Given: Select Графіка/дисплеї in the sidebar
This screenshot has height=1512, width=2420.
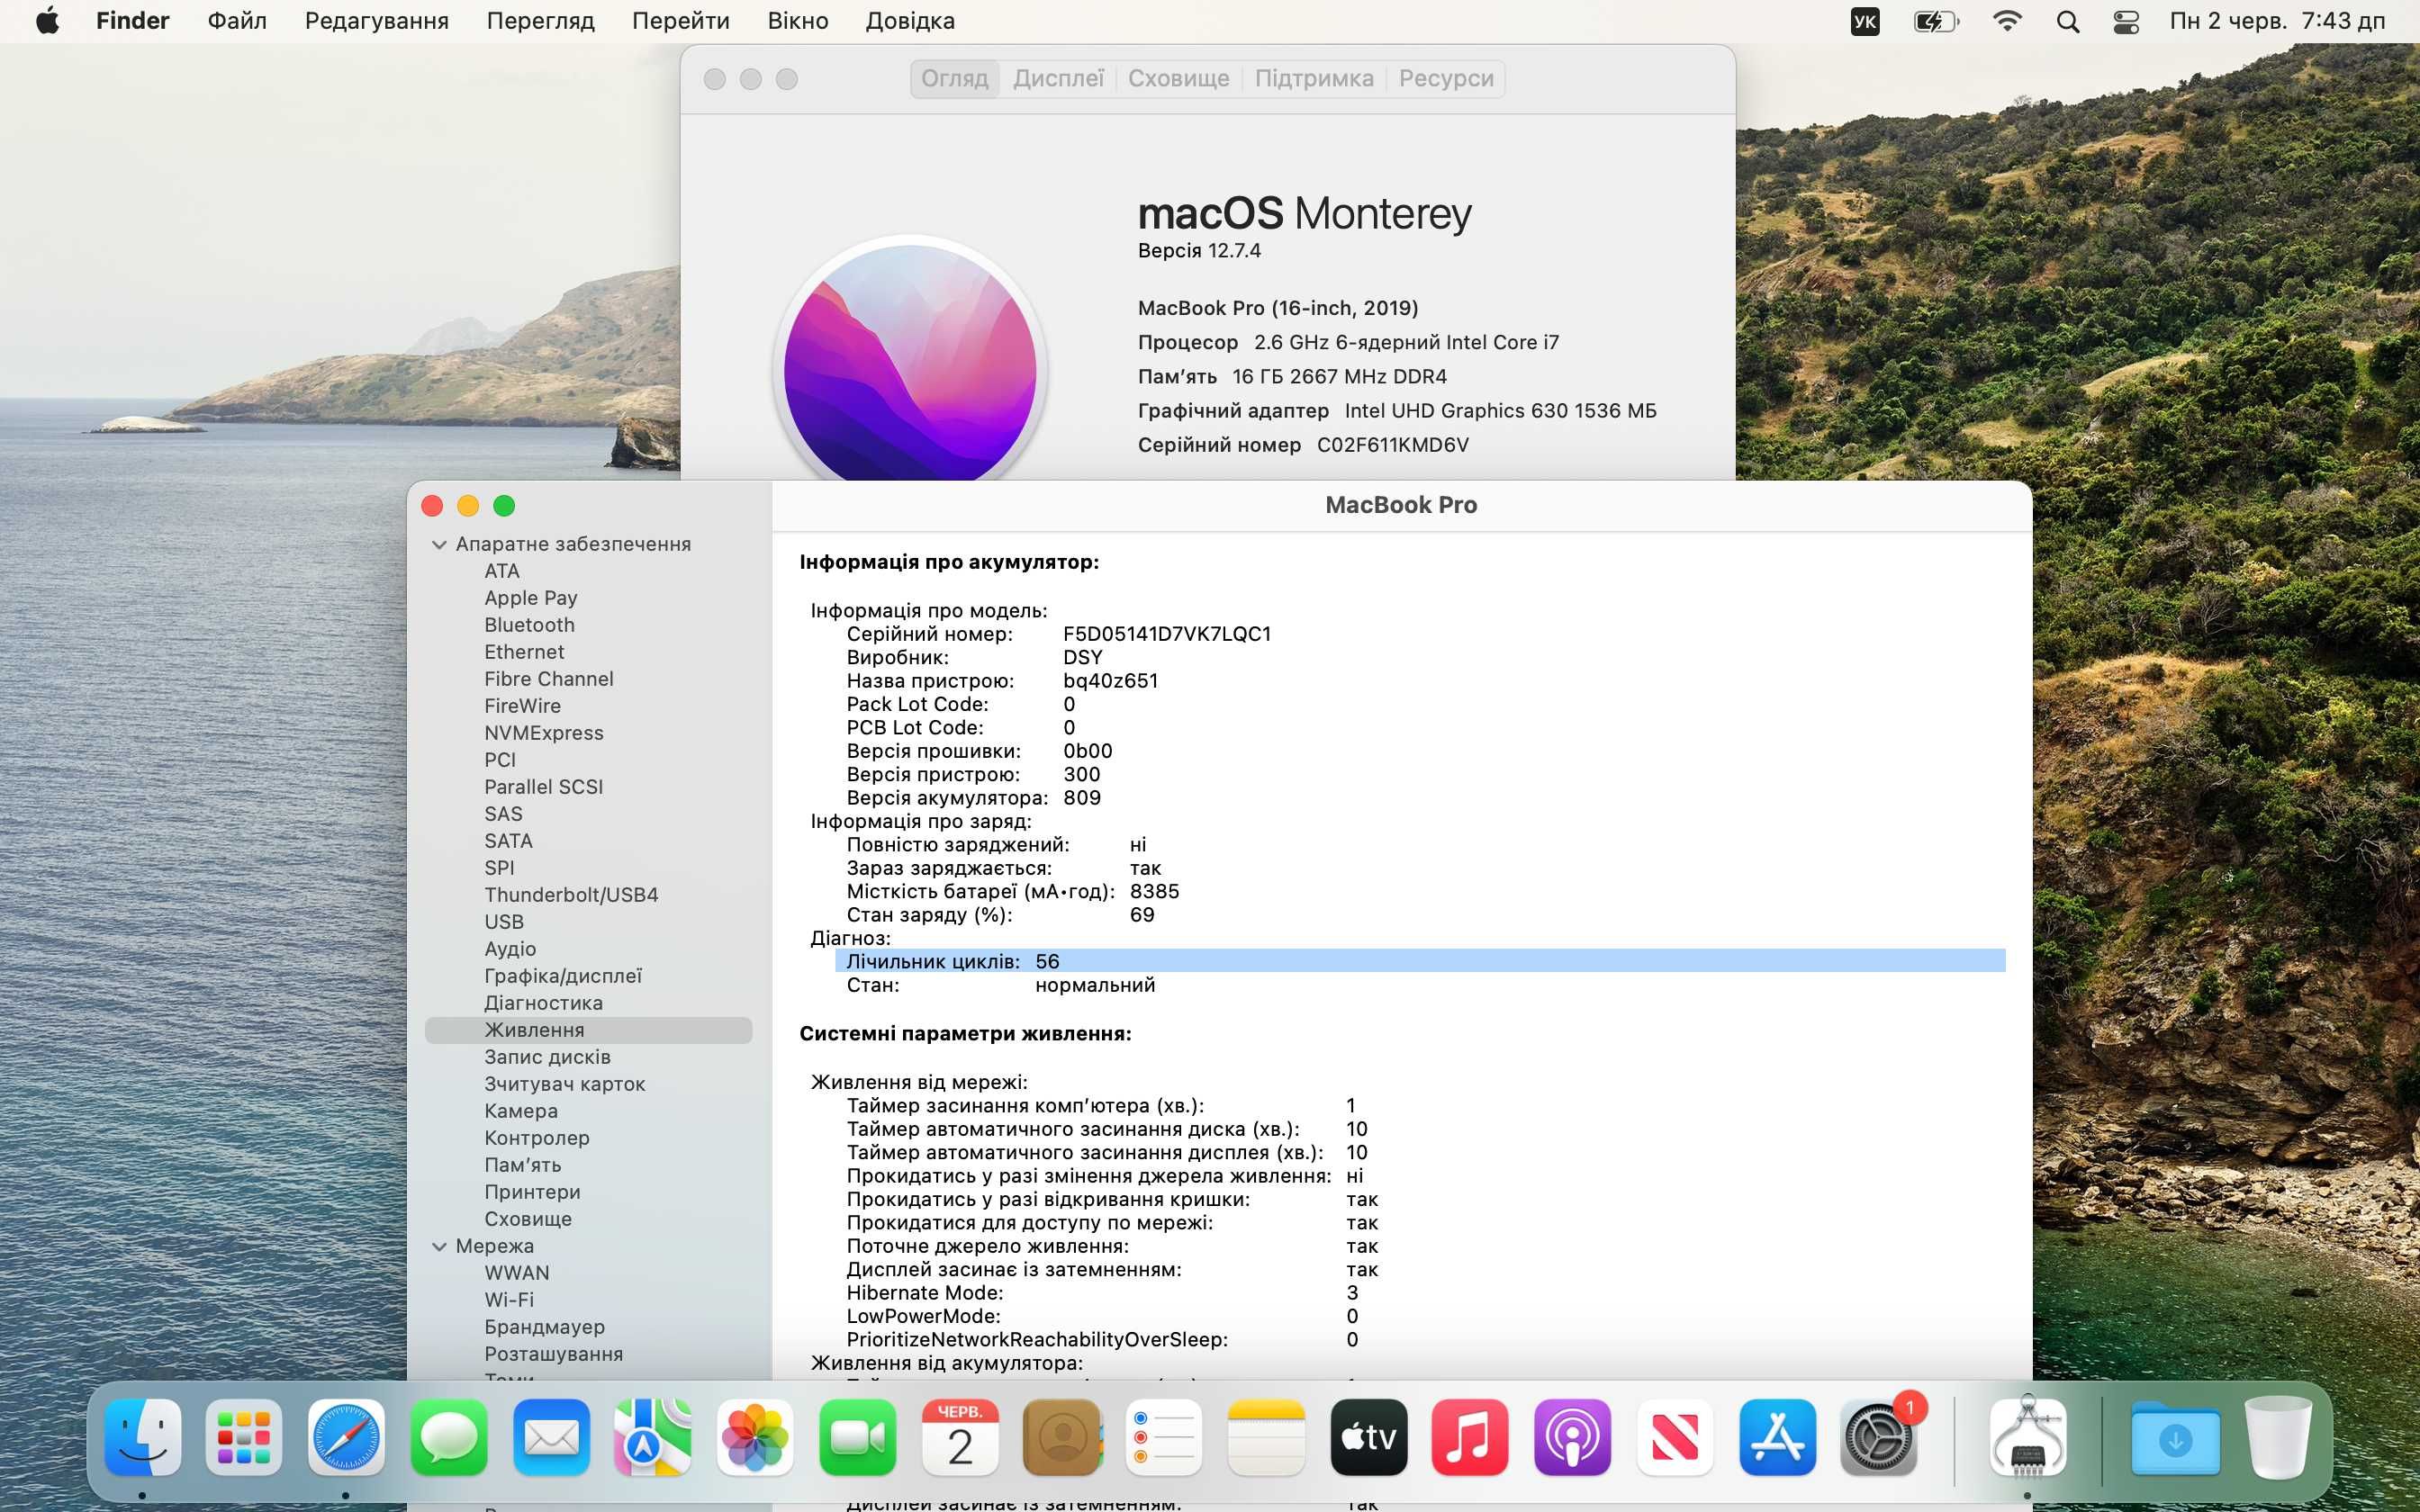Looking at the screenshot, I should [563, 976].
